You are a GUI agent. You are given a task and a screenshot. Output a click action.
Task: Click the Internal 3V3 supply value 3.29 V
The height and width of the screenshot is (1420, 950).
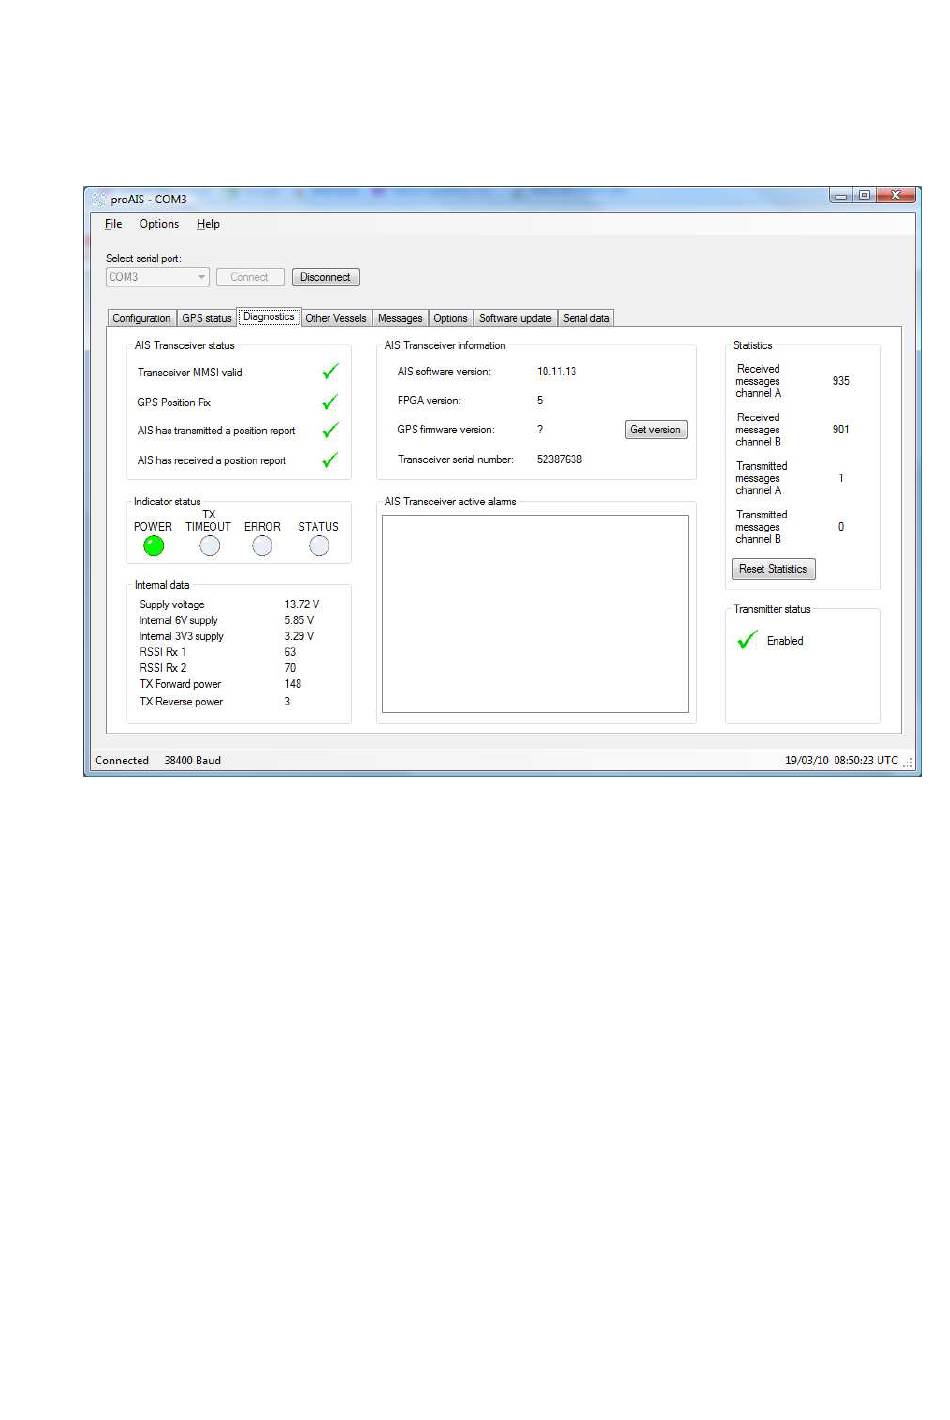coord(299,636)
